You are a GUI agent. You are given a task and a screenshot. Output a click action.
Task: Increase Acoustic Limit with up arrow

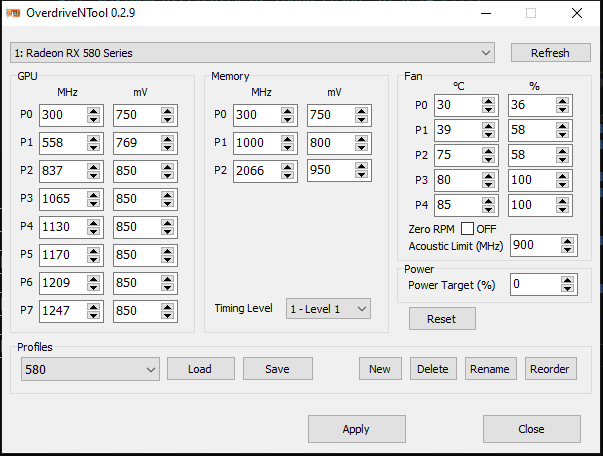tap(567, 241)
